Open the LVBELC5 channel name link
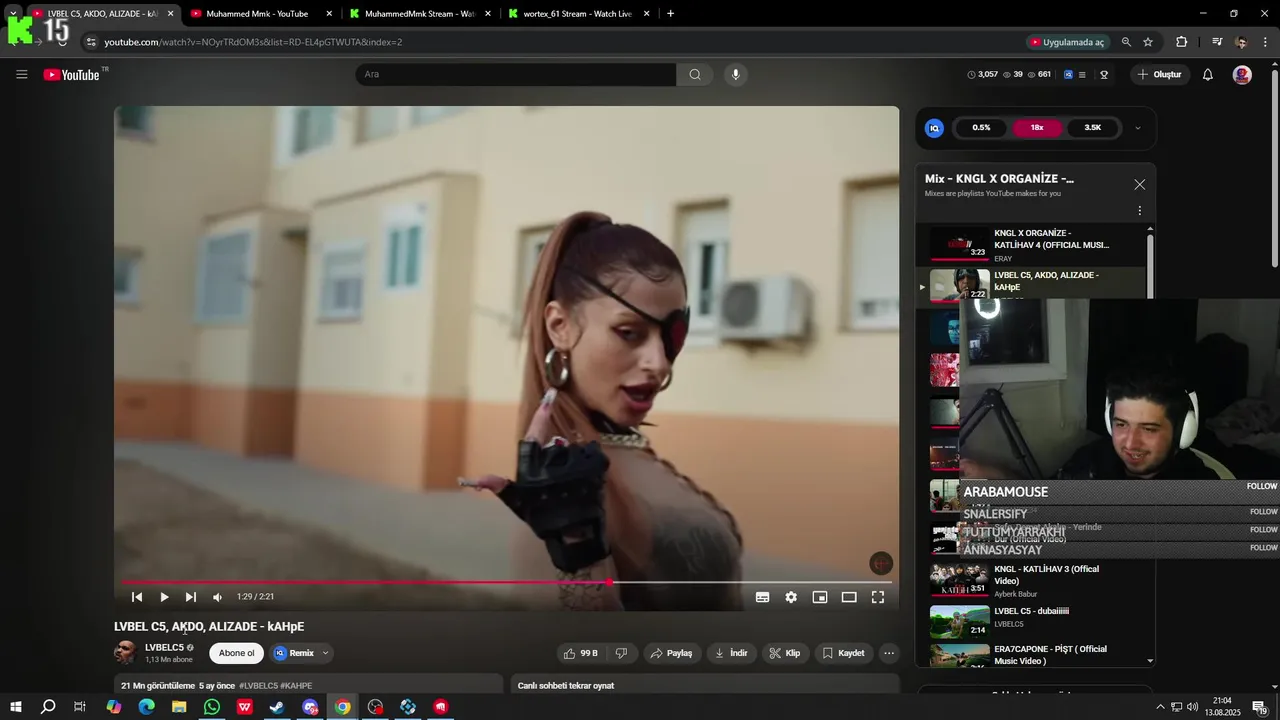 (x=164, y=648)
